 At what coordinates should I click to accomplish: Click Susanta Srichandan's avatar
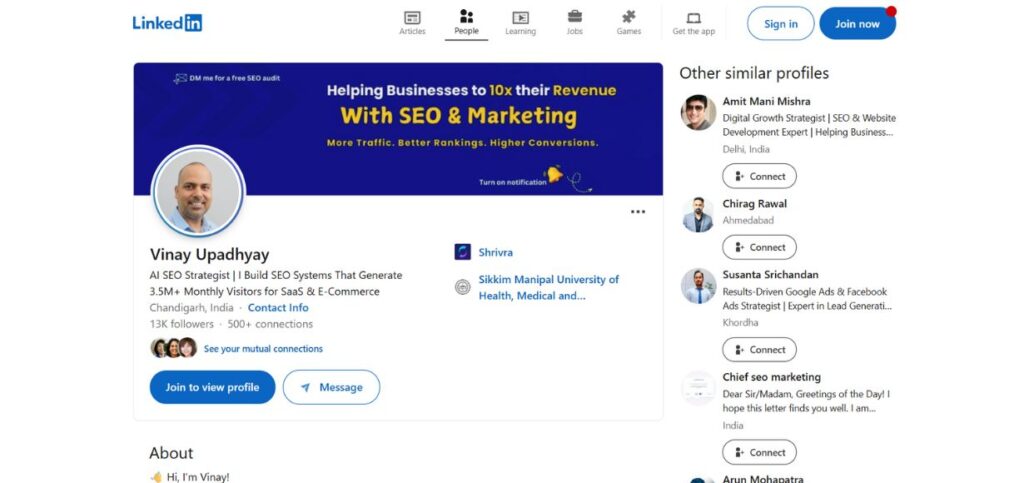698,286
